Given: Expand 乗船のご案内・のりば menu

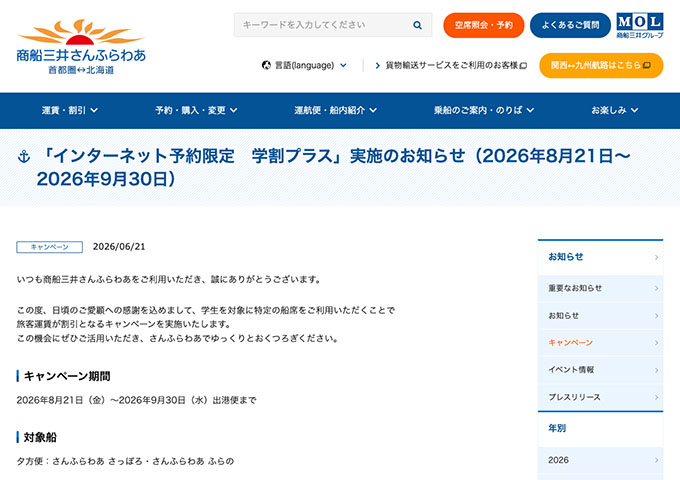Looking at the screenshot, I should (484, 110).
